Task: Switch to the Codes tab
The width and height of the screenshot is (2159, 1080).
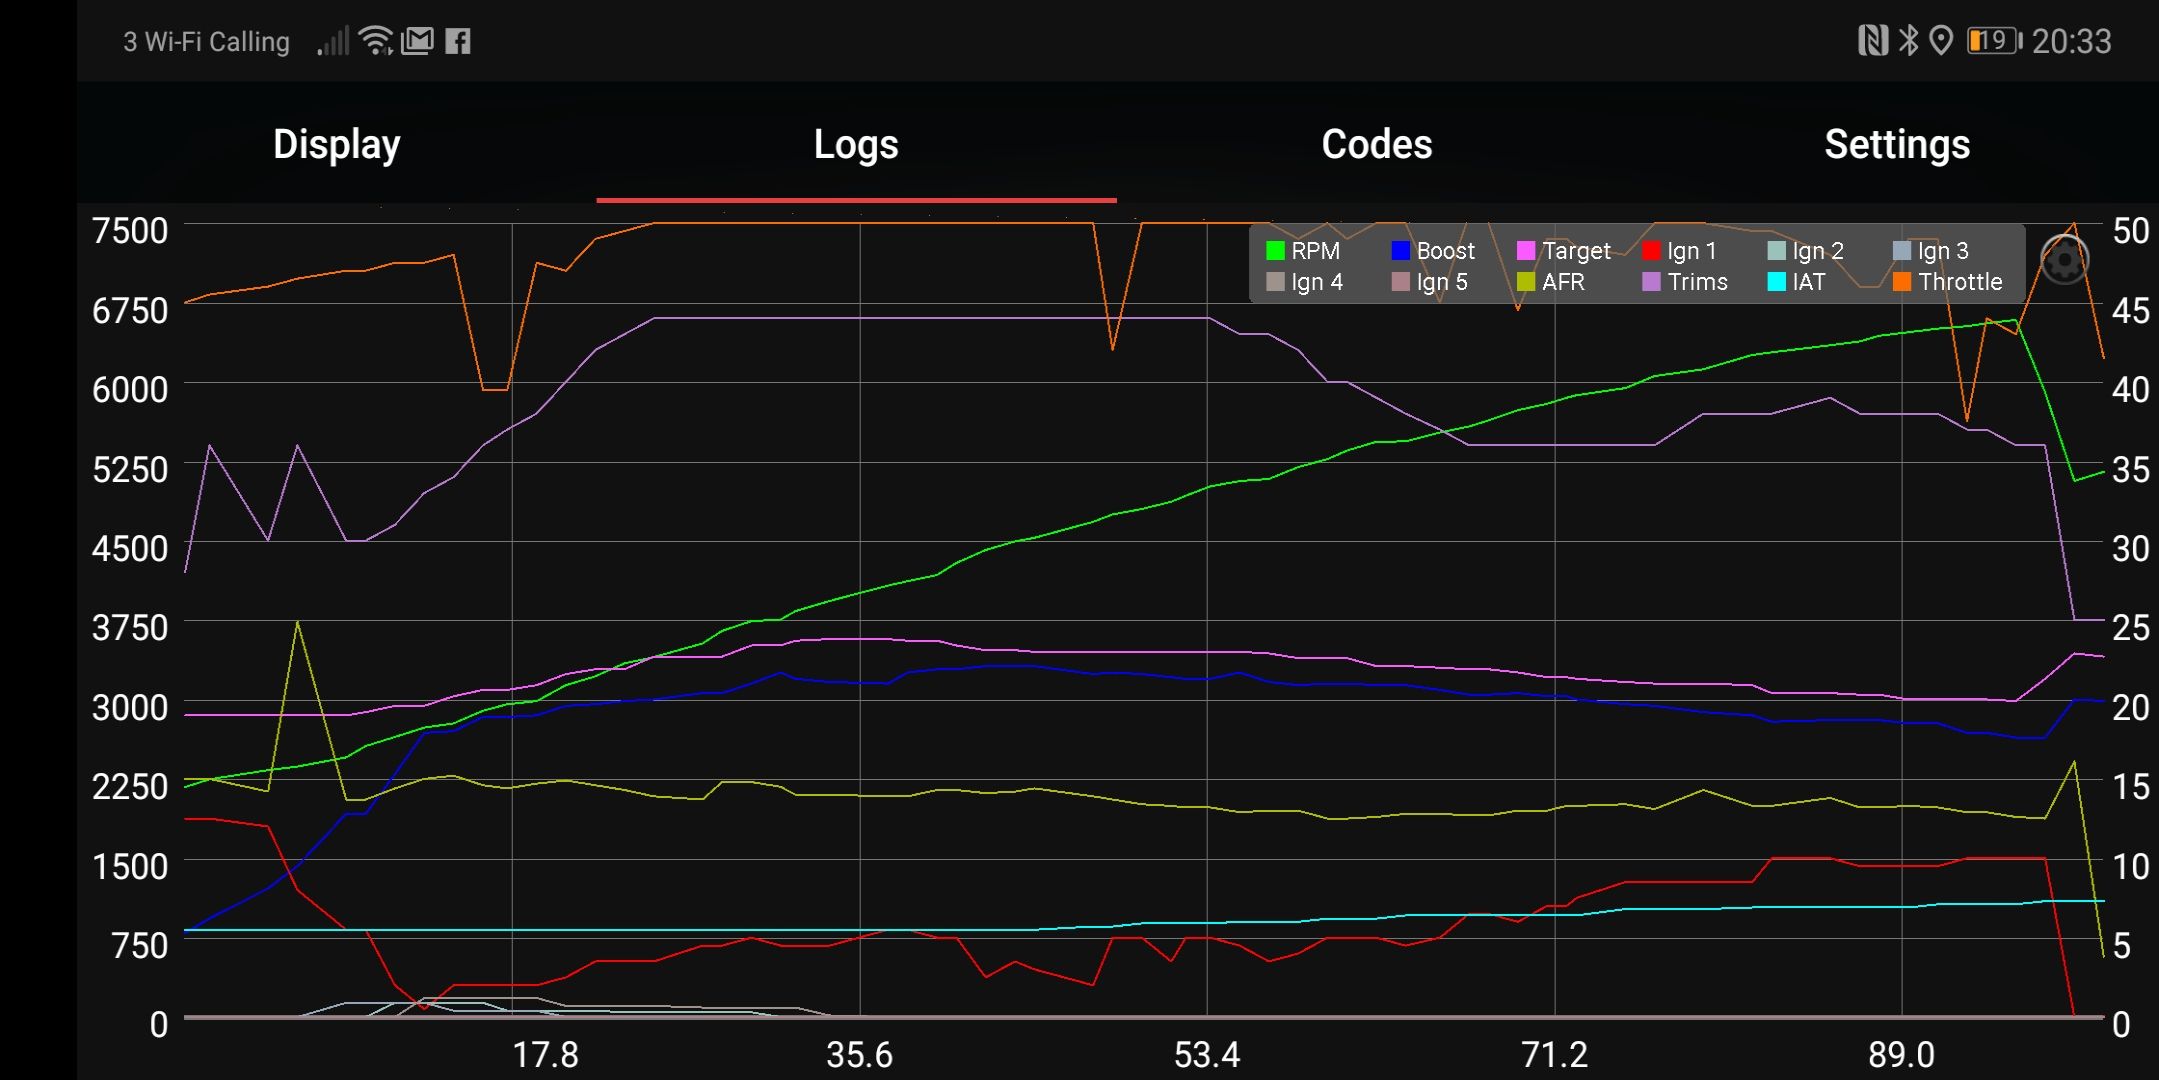Action: tap(1376, 144)
